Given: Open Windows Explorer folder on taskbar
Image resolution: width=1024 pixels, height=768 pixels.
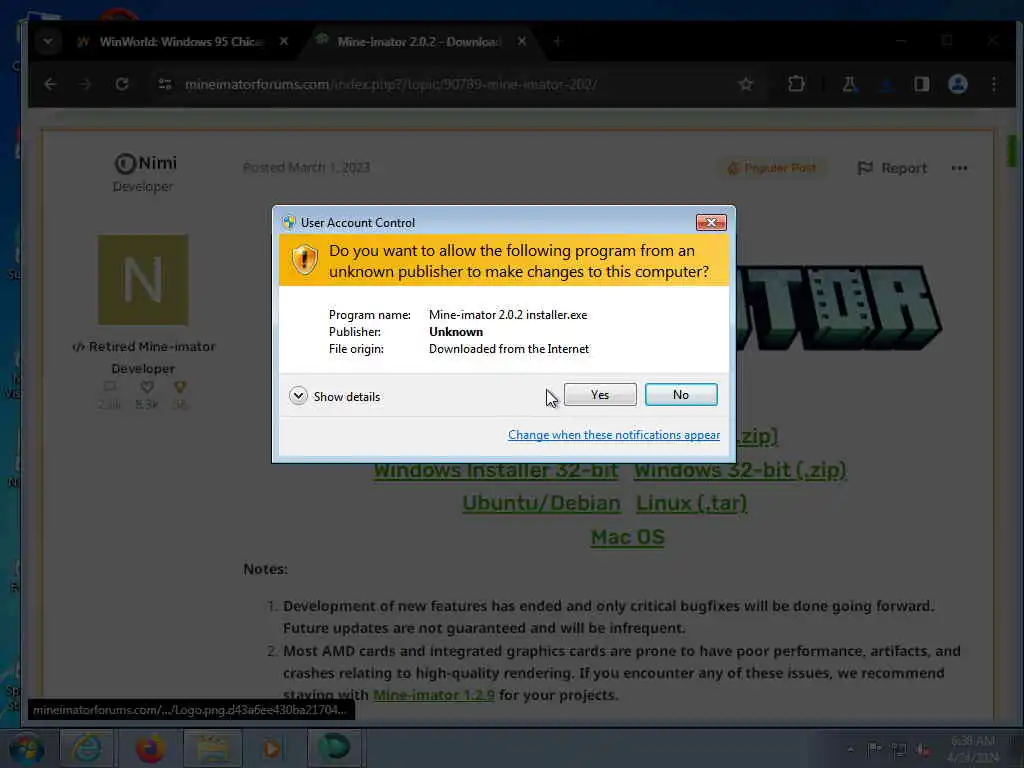Looking at the screenshot, I should (x=212, y=748).
